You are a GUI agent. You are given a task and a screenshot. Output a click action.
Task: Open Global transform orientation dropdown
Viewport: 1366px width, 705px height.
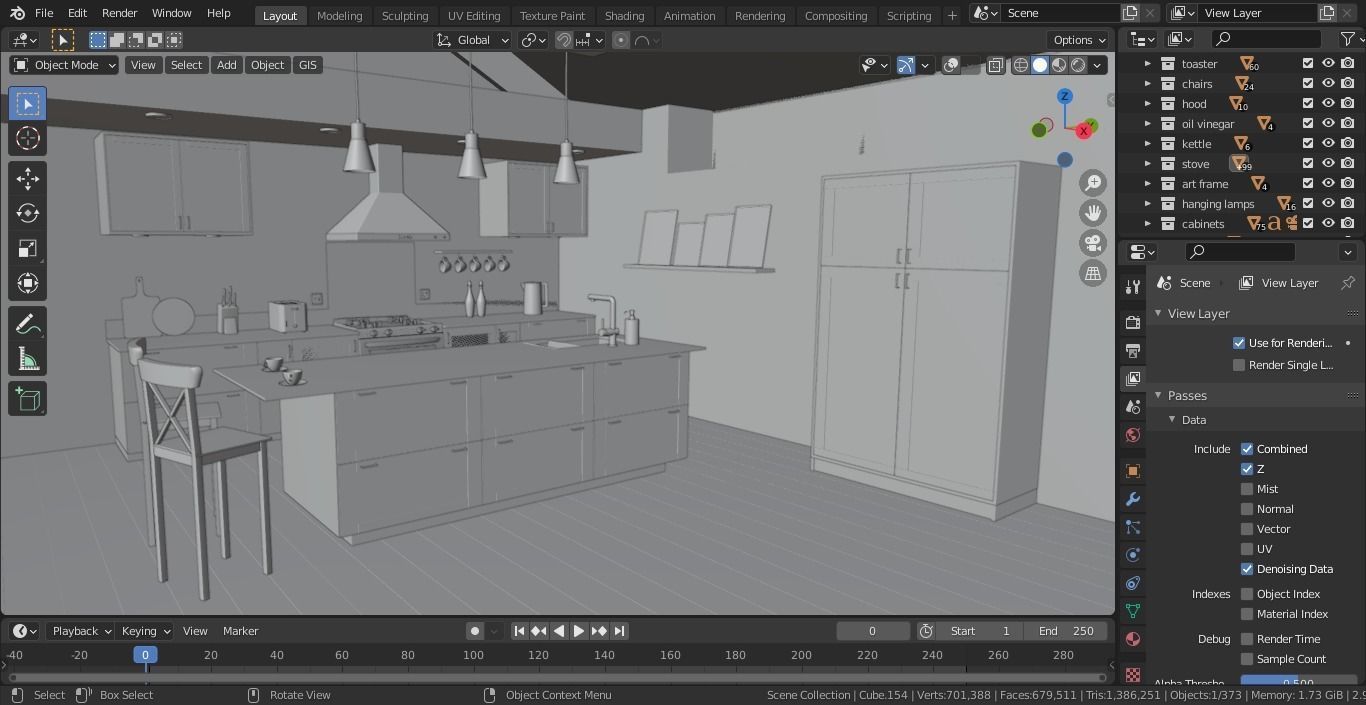coord(473,40)
